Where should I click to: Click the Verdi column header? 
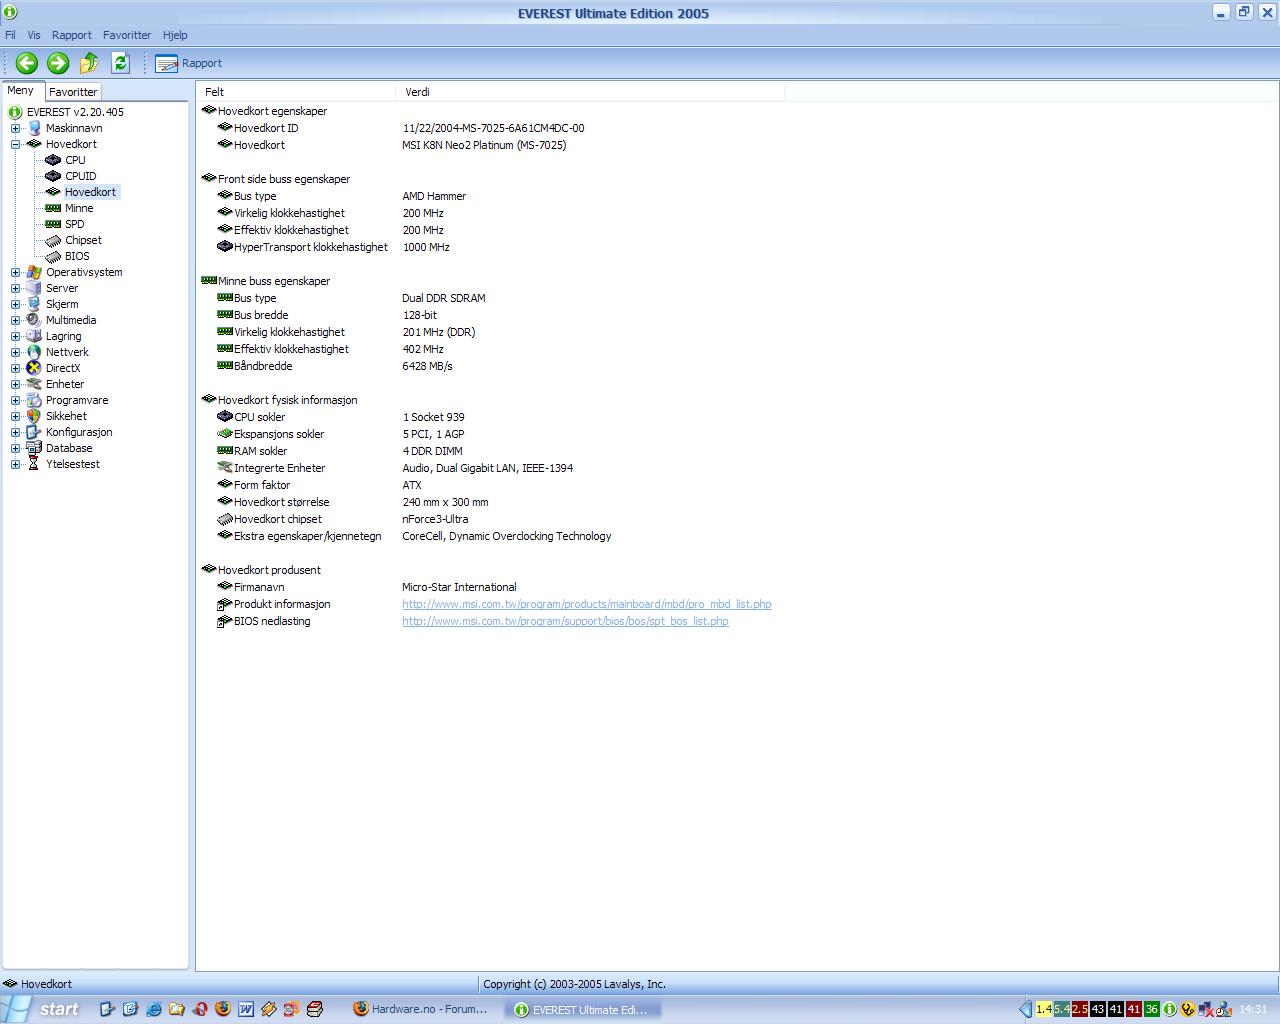[x=590, y=92]
